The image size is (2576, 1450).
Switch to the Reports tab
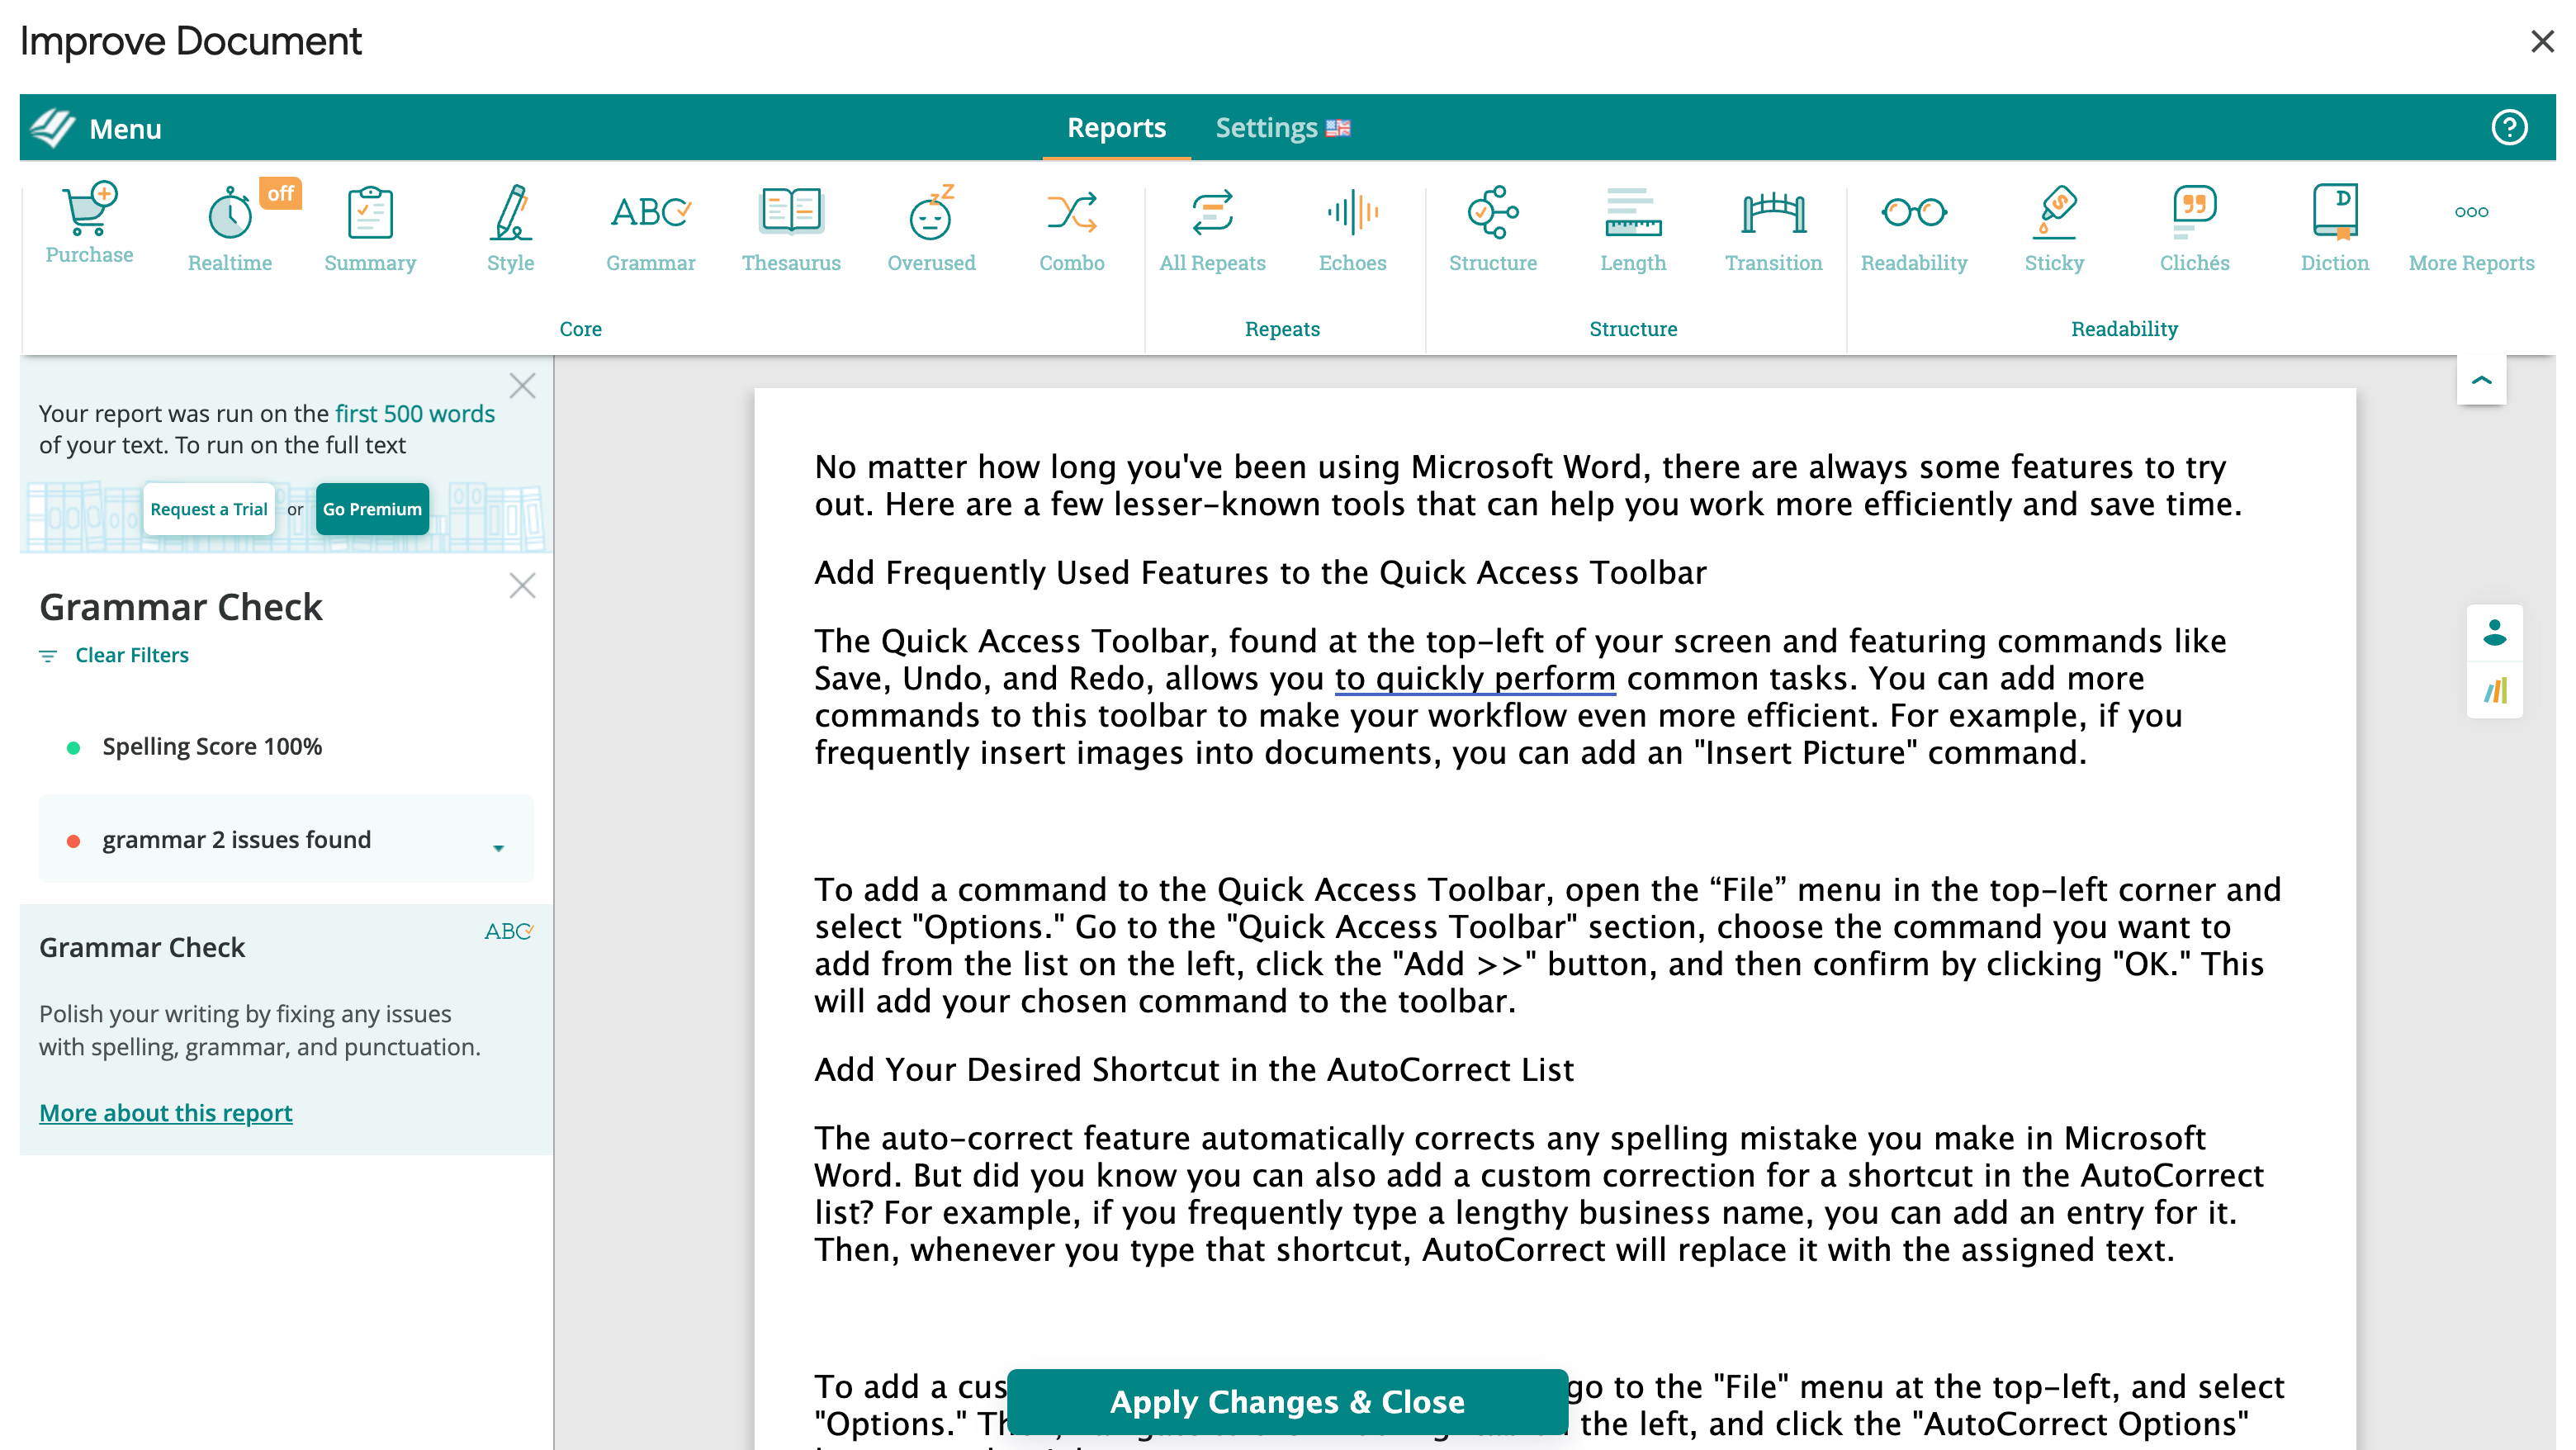point(1116,127)
